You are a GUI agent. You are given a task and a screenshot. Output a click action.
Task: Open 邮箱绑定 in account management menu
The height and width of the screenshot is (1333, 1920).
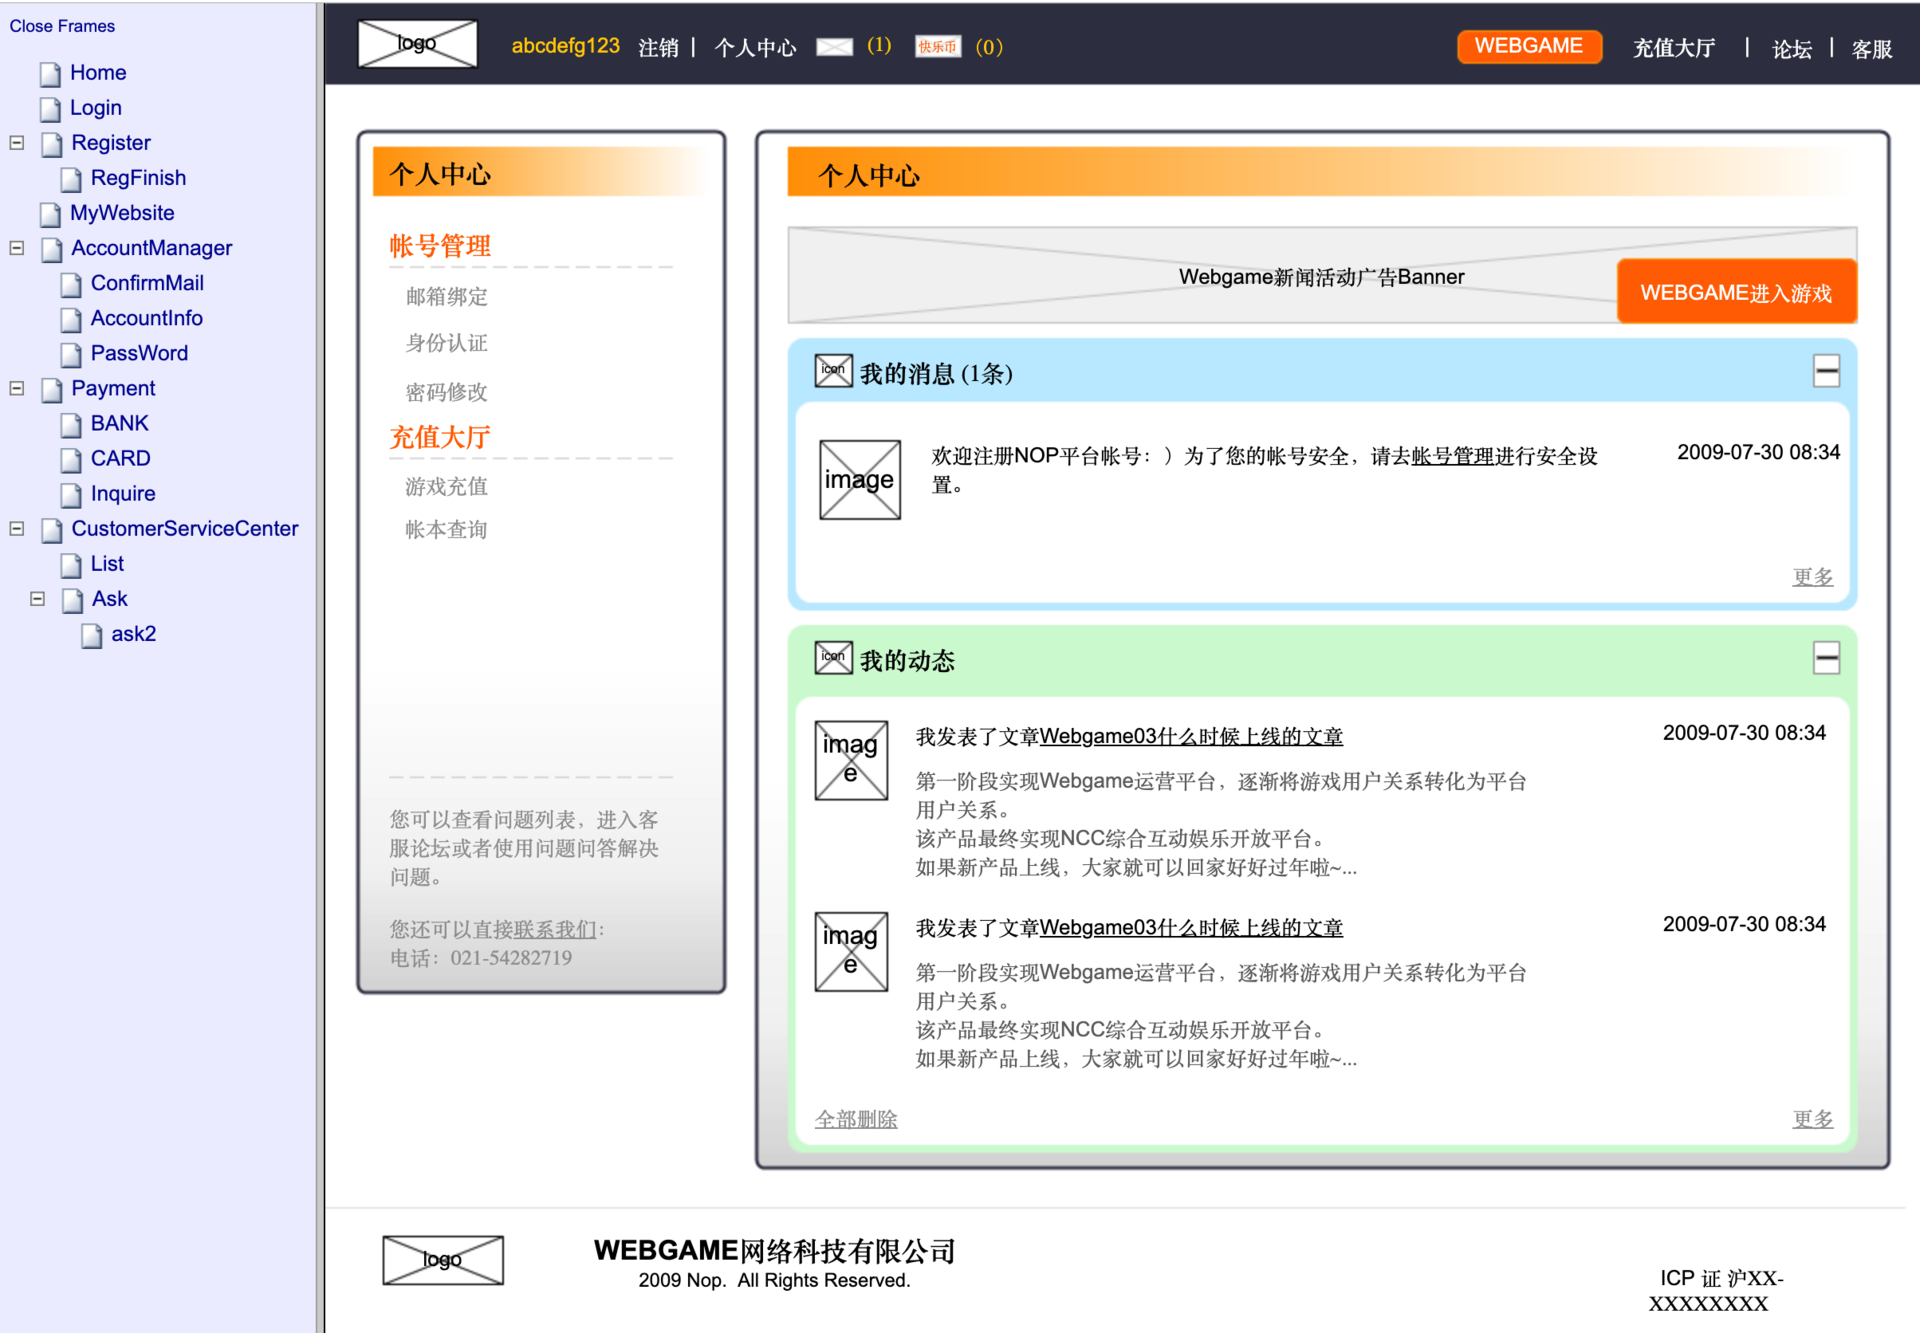click(x=446, y=297)
